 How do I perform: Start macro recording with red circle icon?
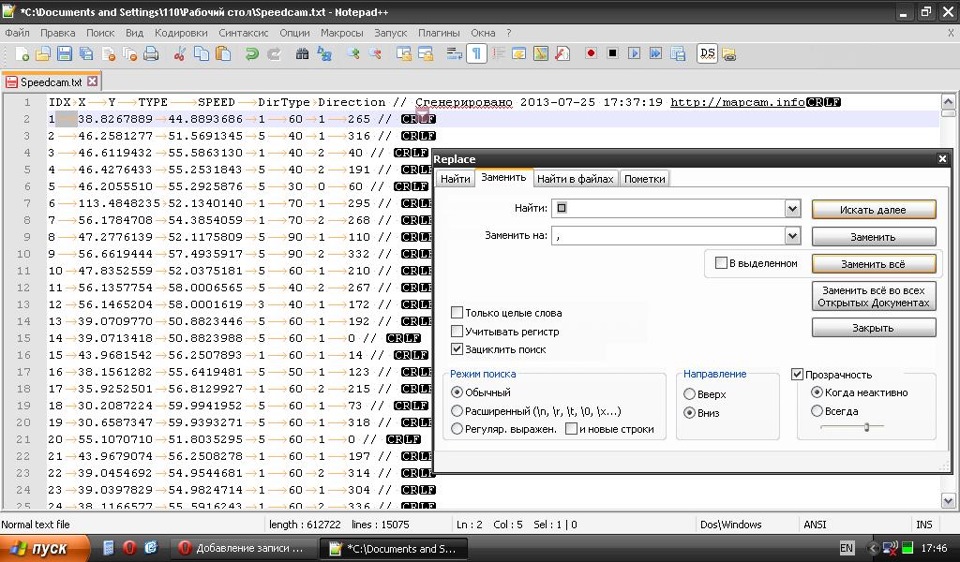click(x=591, y=54)
